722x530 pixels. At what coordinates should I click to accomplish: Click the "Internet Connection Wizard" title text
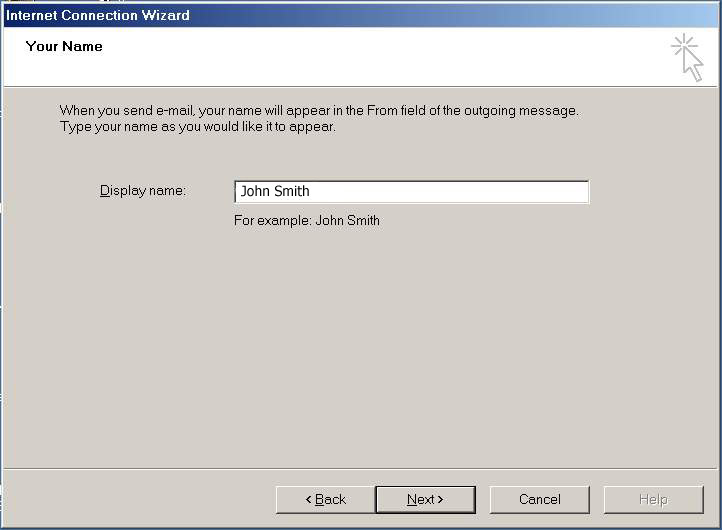click(x=97, y=15)
